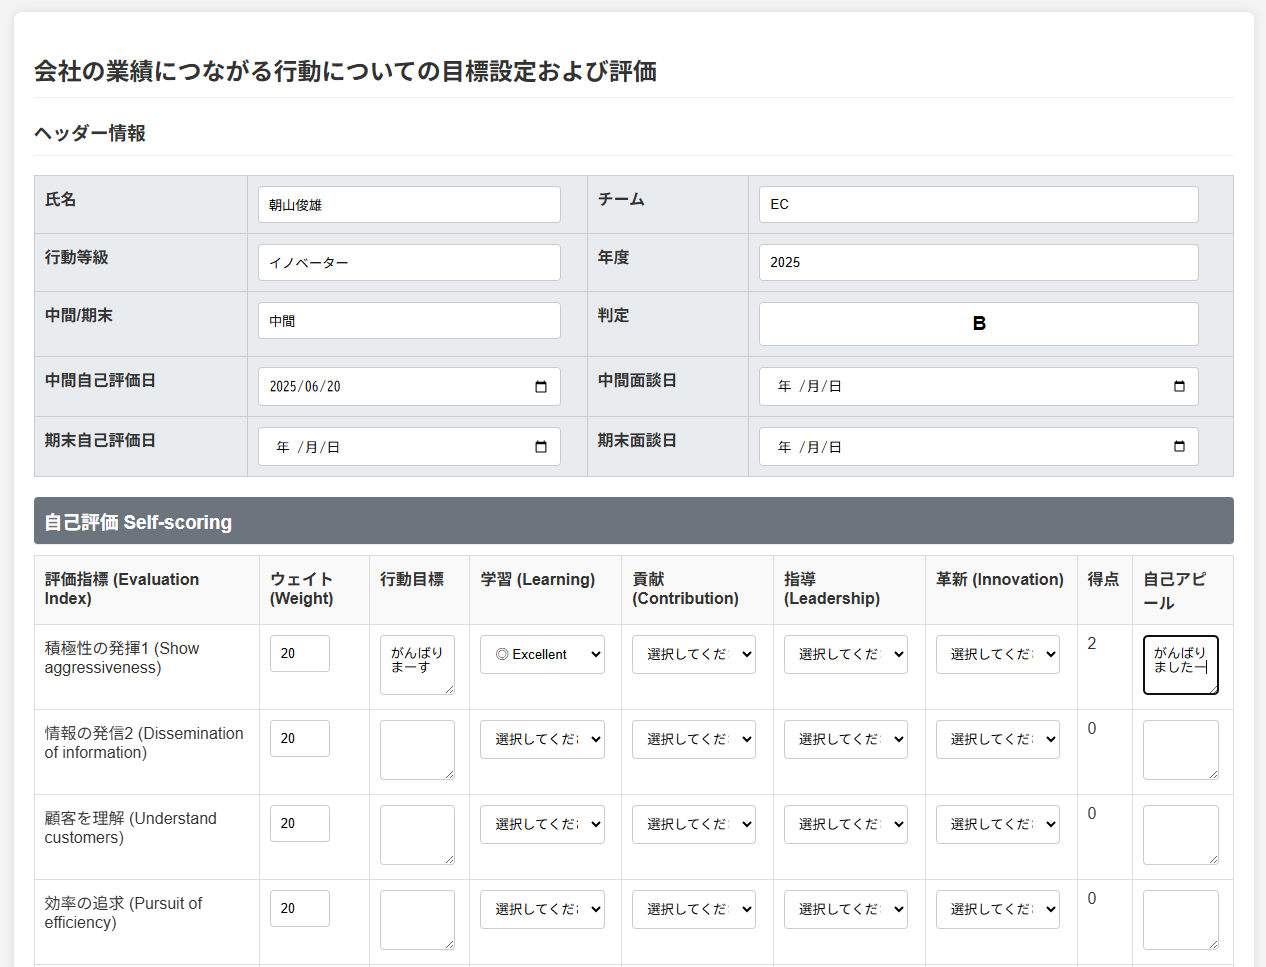Open the Innovation dropdown for 効率の追求
This screenshot has height=967, width=1266.
(998, 909)
